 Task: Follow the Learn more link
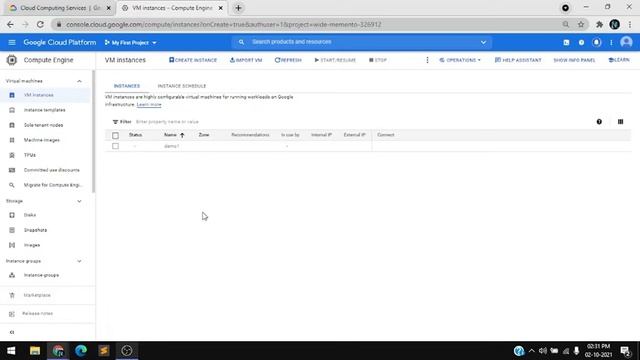tap(149, 105)
